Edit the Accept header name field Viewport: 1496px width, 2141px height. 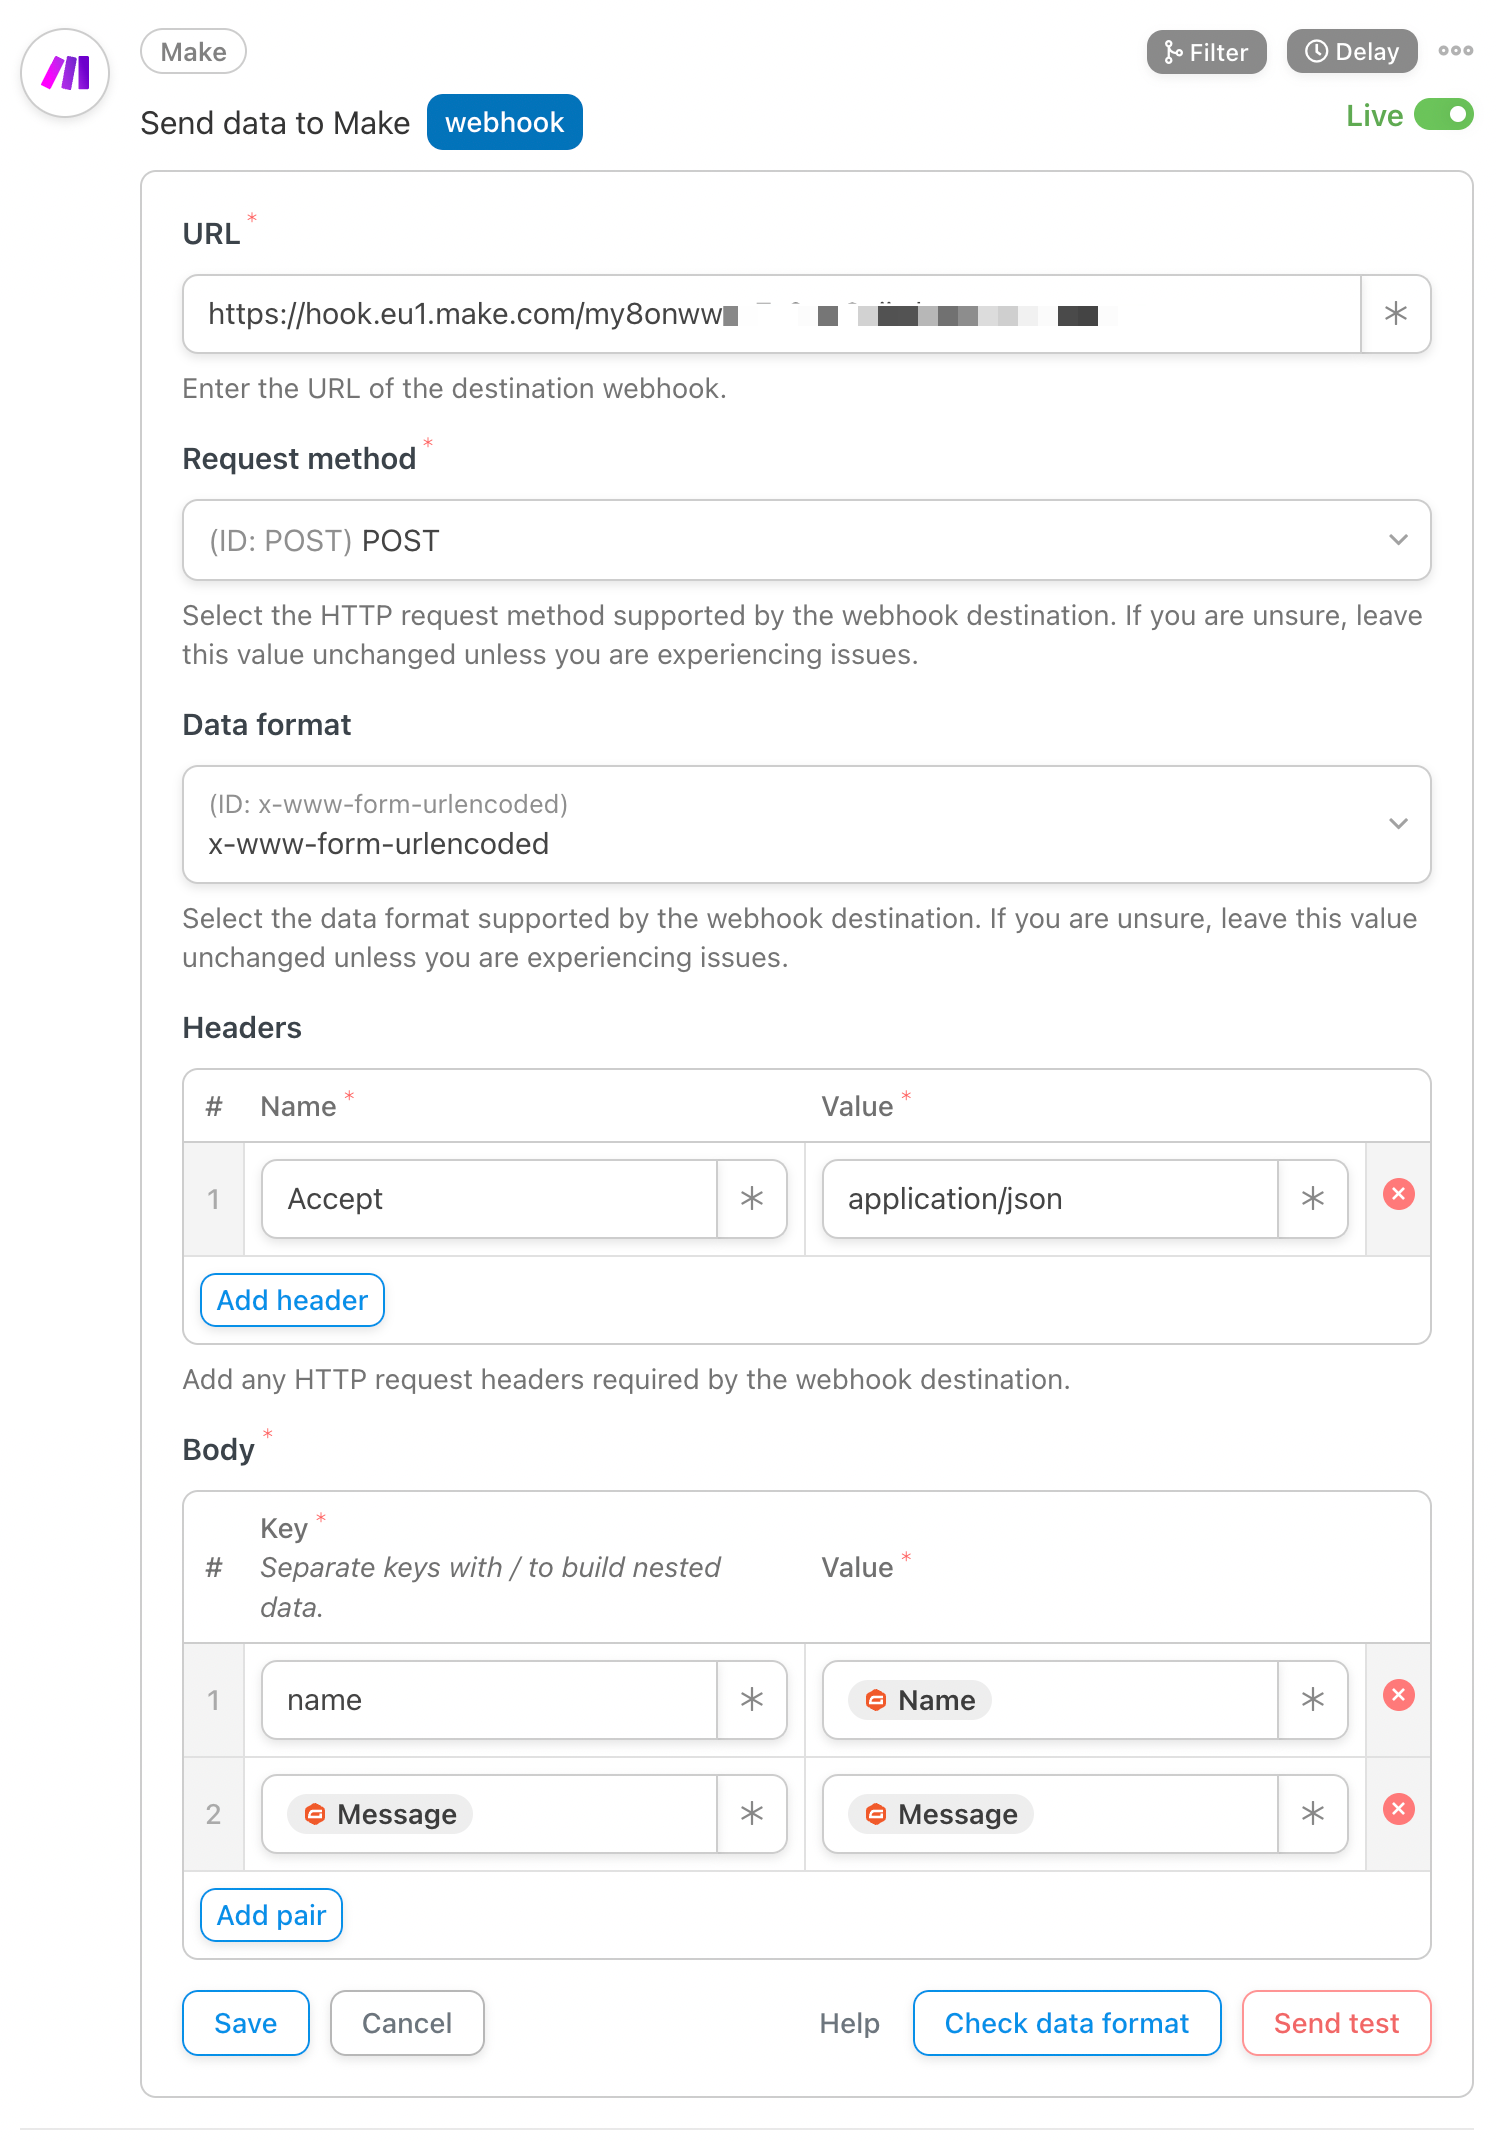pyautogui.click(x=489, y=1198)
